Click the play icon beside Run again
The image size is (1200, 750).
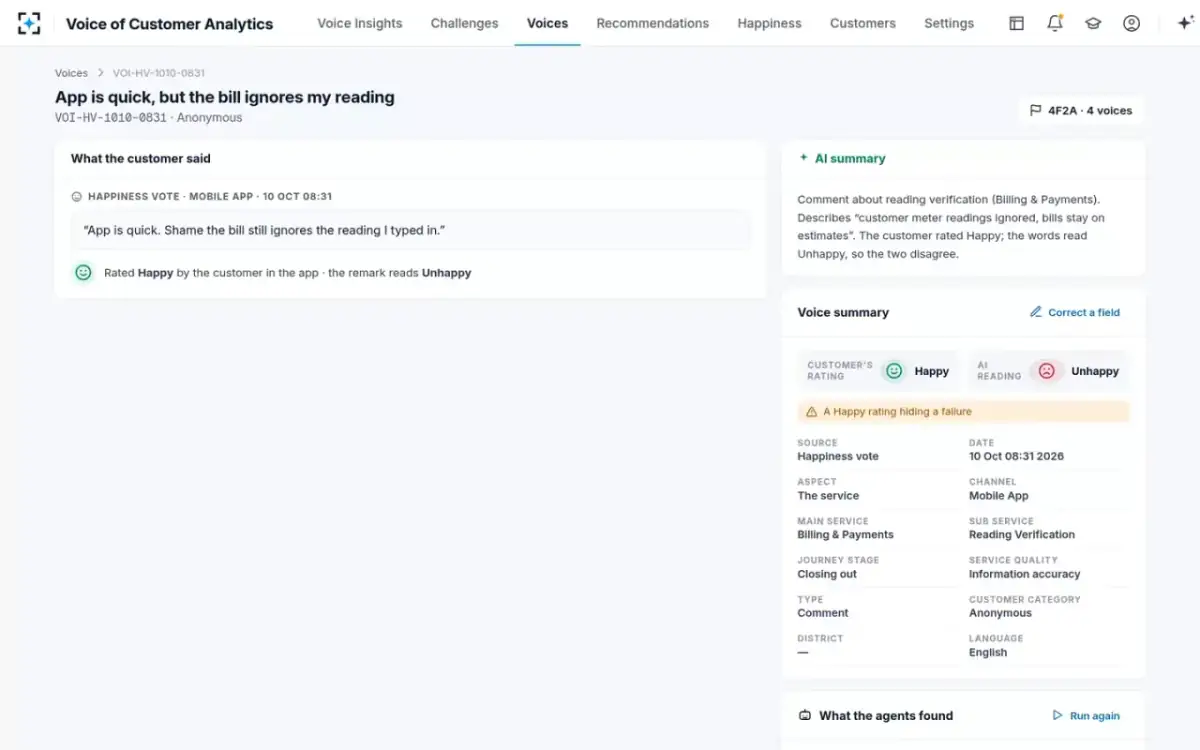1058,716
